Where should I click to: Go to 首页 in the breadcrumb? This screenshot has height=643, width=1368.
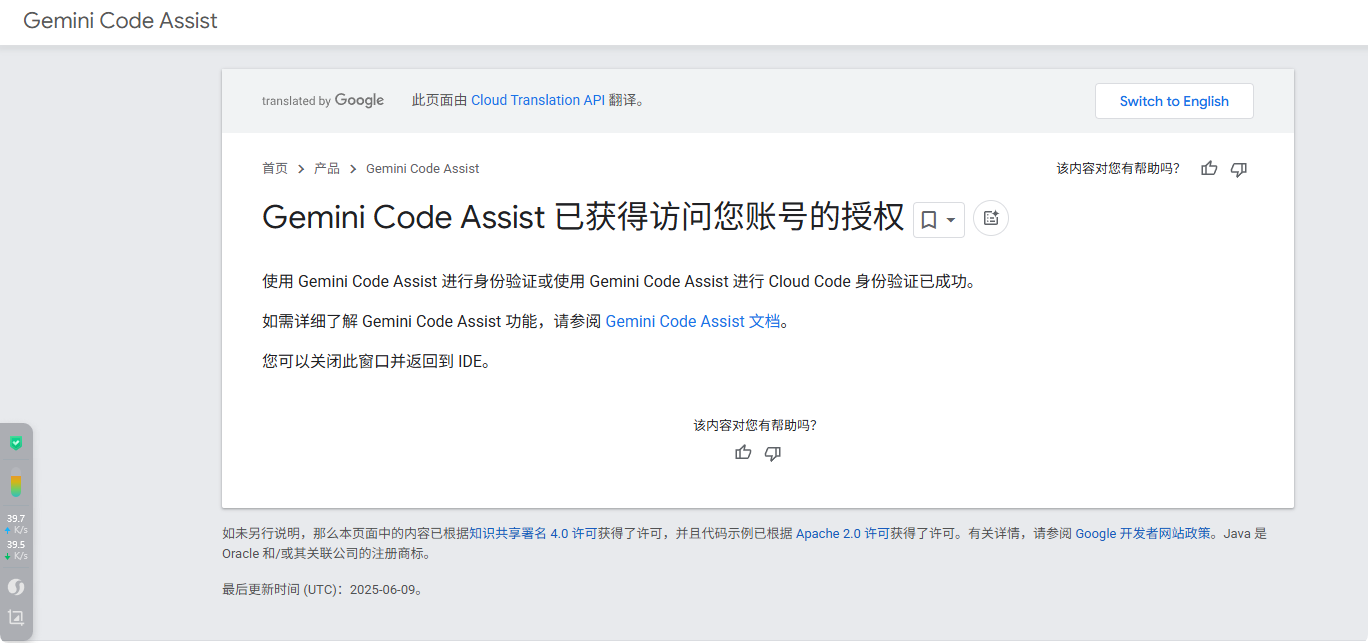pyautogui.click(x=275, y=169)
